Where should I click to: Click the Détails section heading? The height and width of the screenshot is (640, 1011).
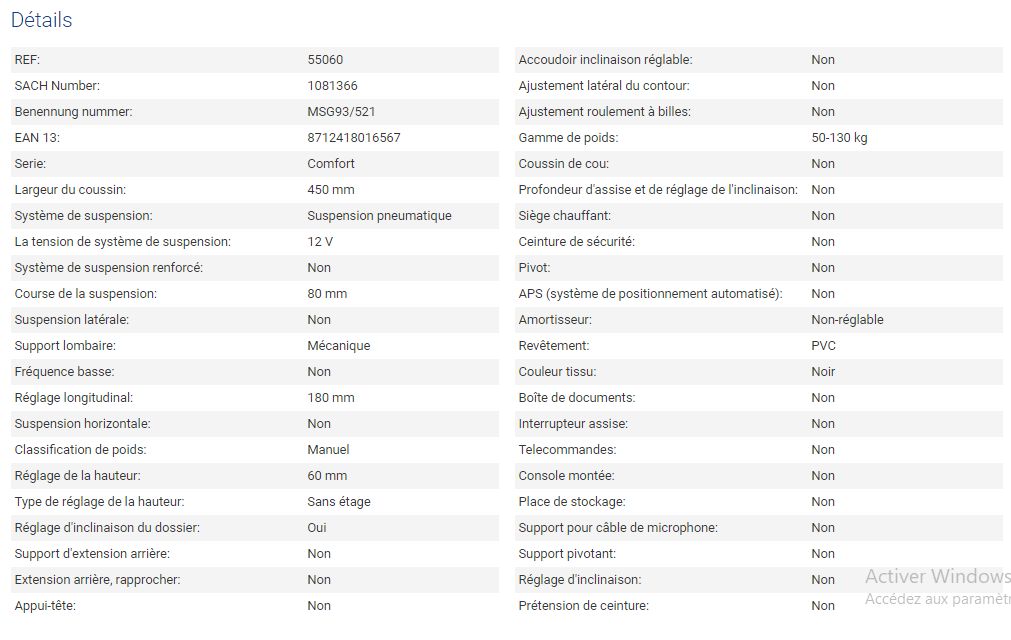41,20
